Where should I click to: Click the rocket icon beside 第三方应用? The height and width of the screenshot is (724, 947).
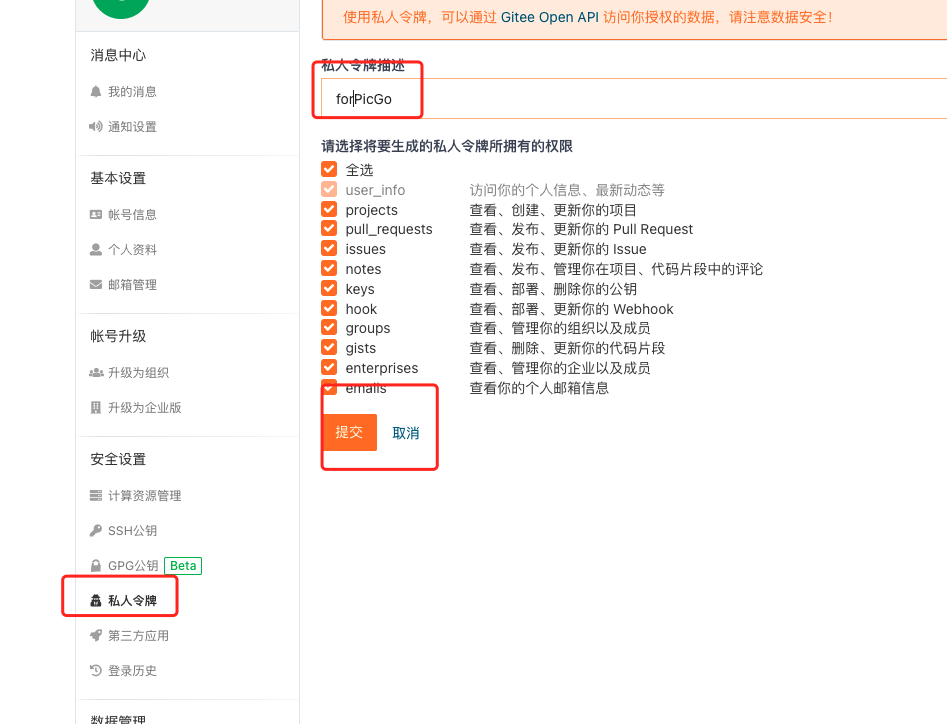(95, 636)
